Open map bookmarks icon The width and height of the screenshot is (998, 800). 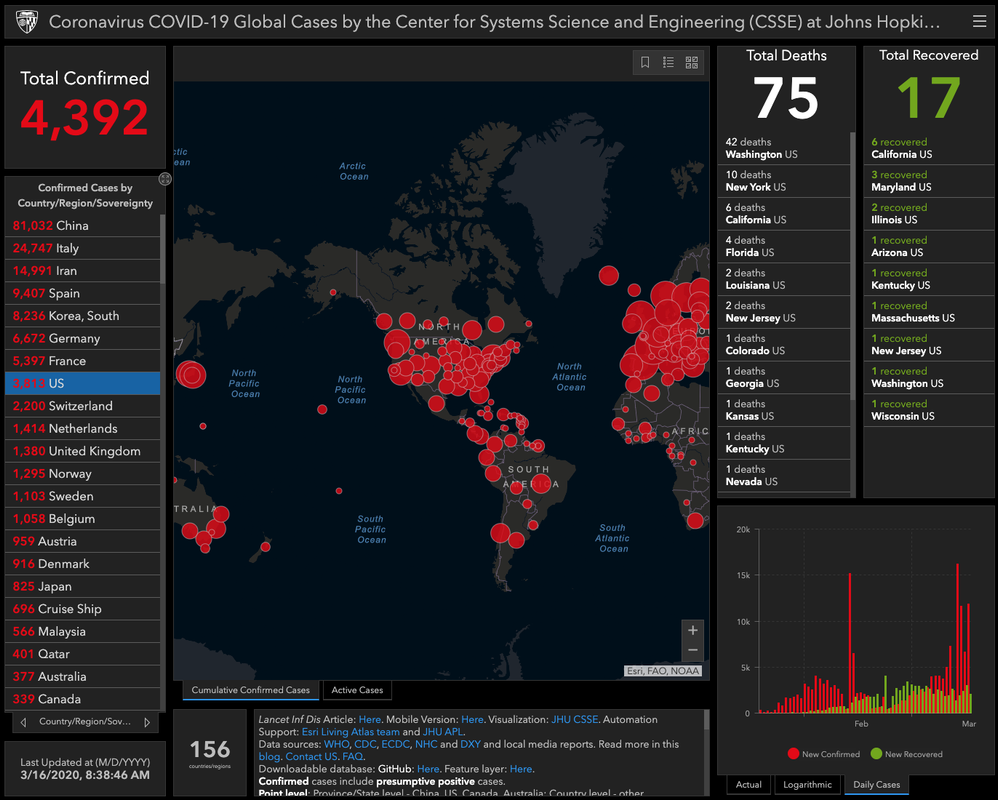coord(645,62)
